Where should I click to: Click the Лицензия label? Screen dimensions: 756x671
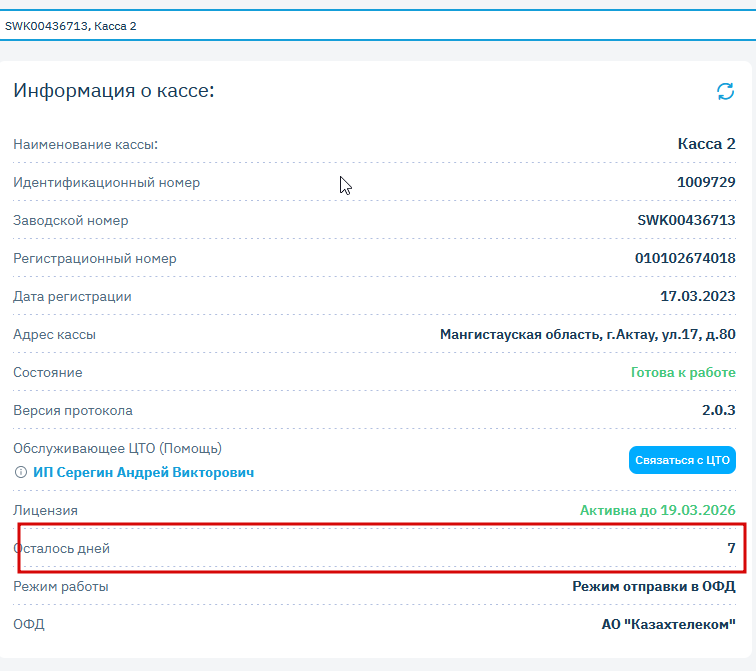coord(45,510)
